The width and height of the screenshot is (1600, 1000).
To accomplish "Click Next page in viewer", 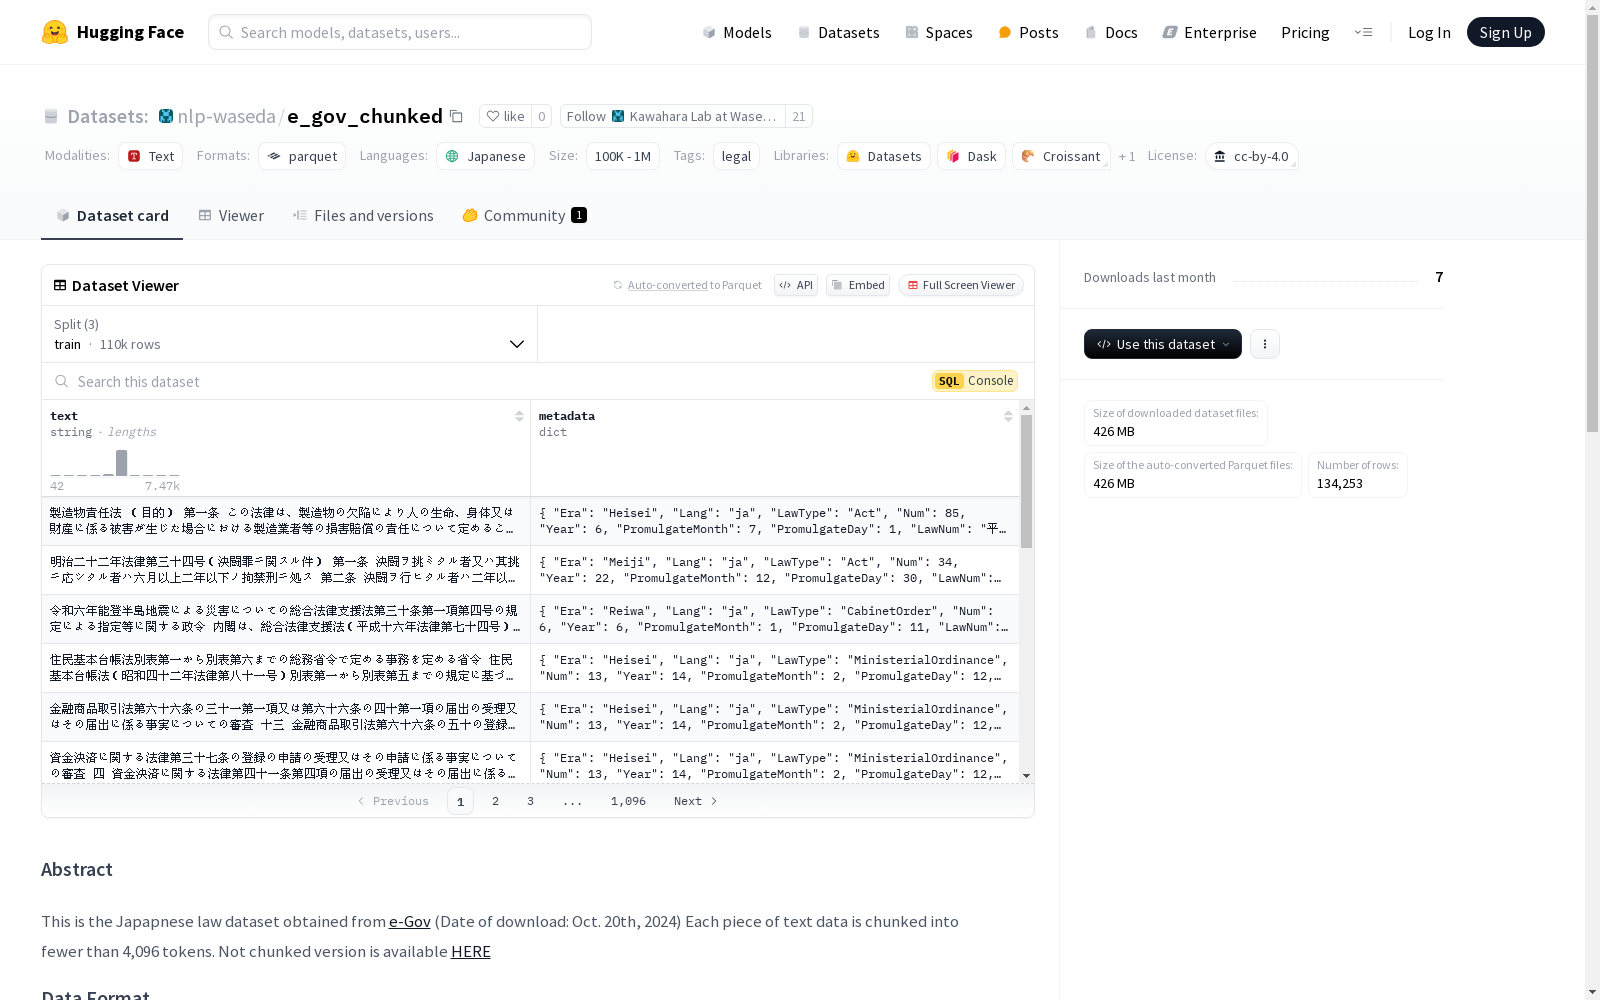I will tap(696, 801).
